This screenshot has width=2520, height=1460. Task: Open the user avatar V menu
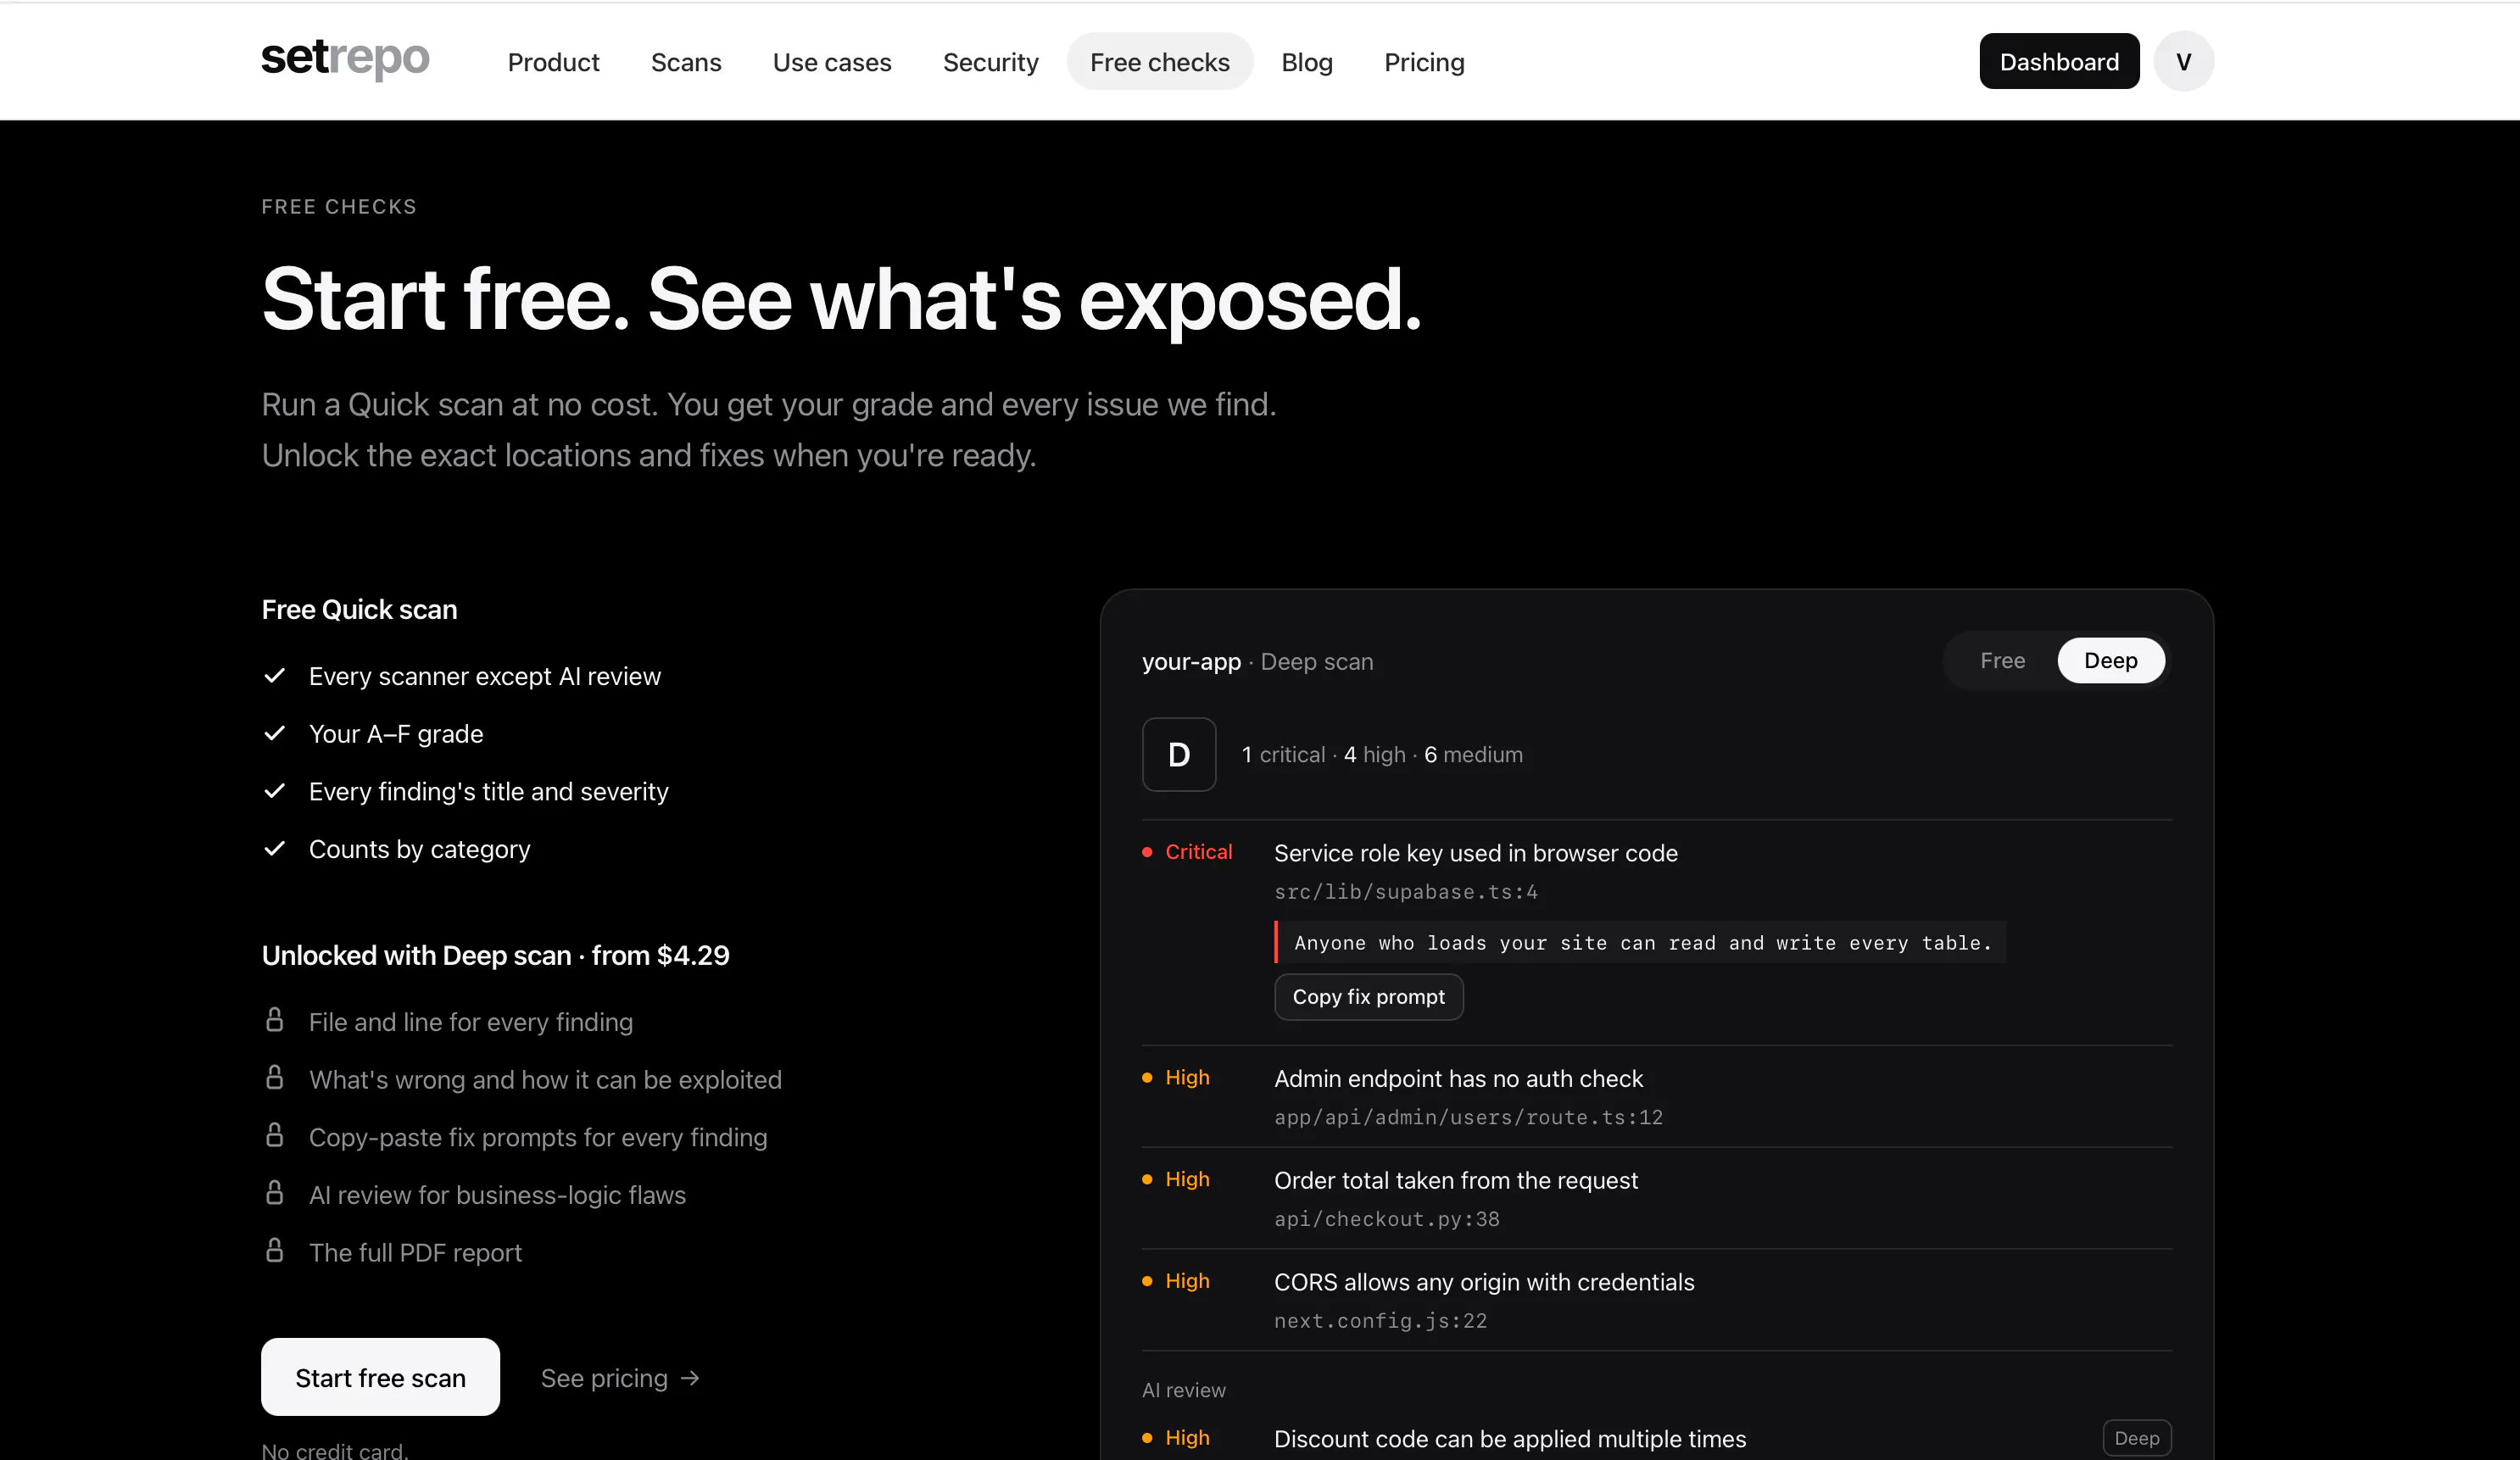pyautogui.click(x=2184, y=62)
